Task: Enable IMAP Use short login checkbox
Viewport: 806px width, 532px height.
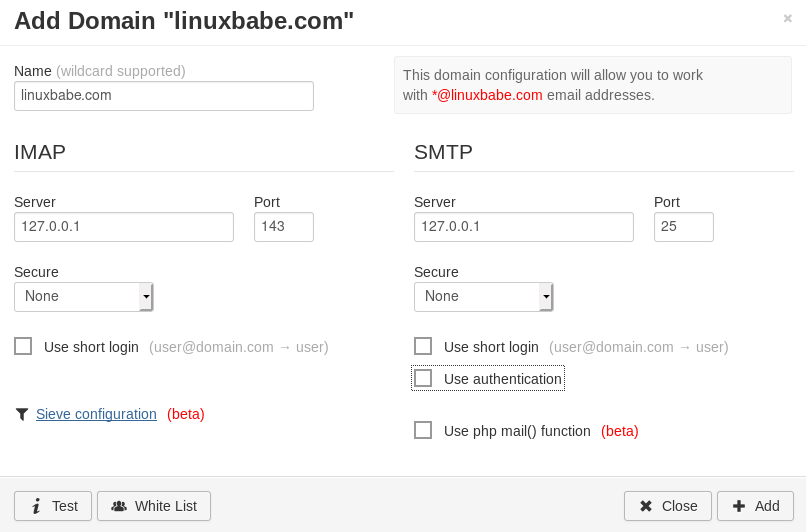Action: (23, 346)
